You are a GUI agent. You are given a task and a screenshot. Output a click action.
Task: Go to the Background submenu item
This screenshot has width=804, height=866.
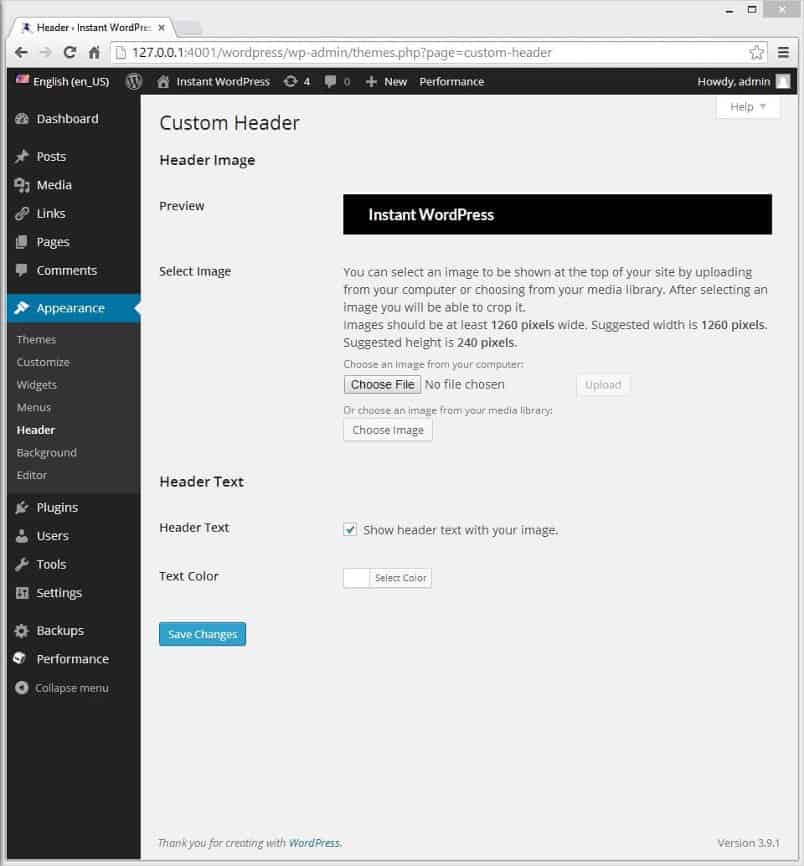[46, 452]
